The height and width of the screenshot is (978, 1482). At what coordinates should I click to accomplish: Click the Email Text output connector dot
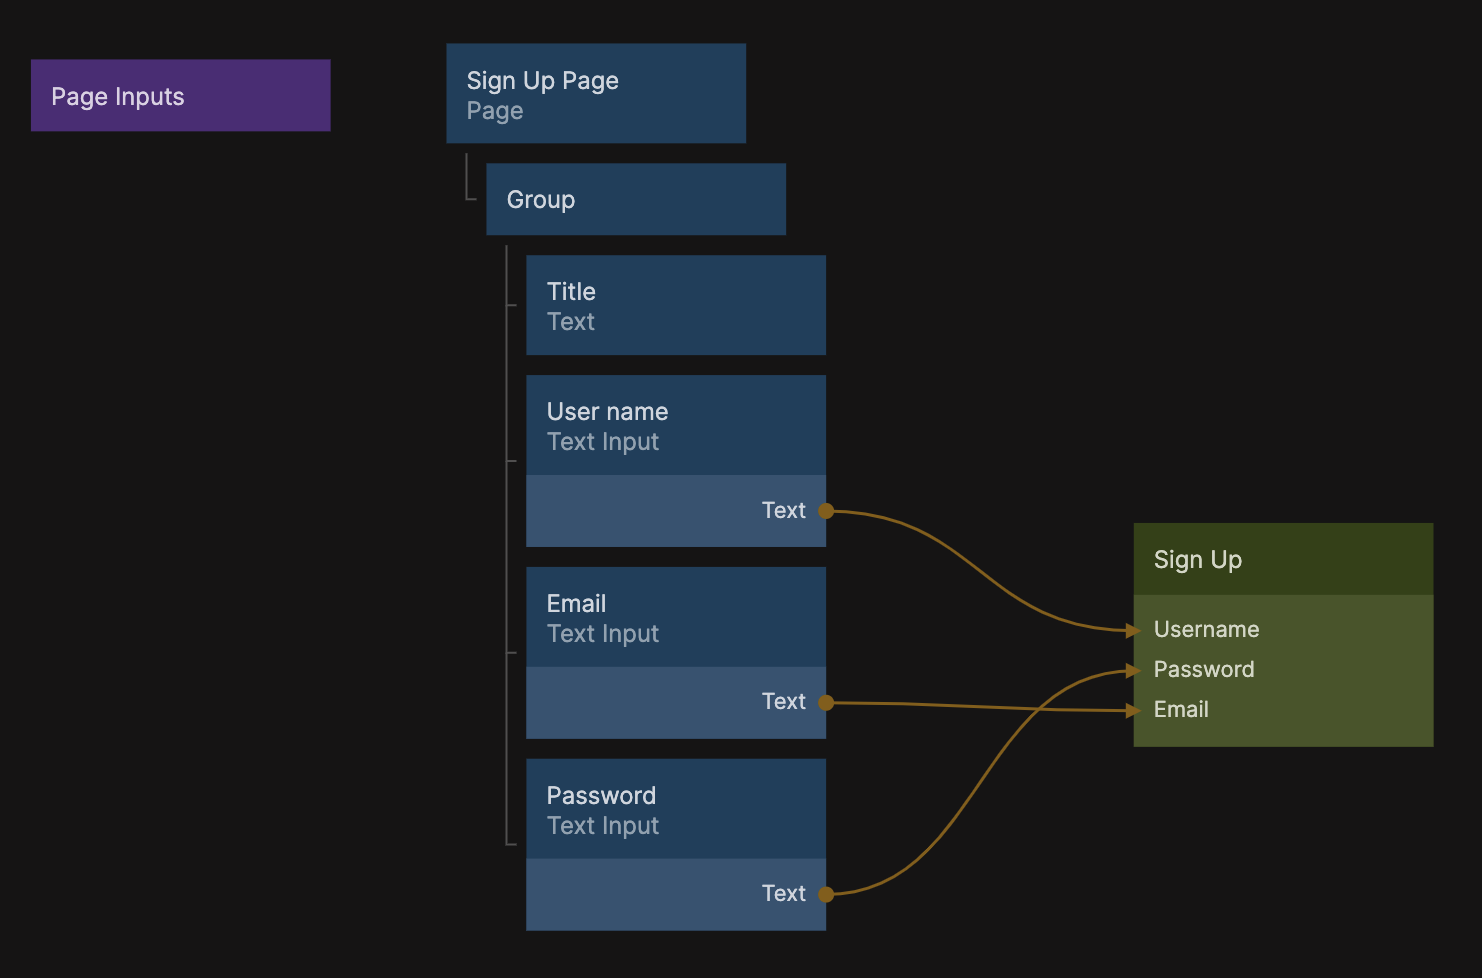[x=826, y=703]
